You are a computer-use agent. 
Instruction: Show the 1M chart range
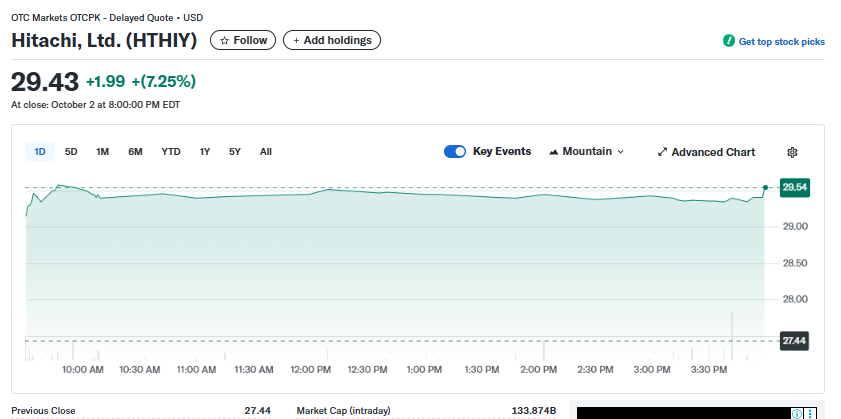(102, 152)
